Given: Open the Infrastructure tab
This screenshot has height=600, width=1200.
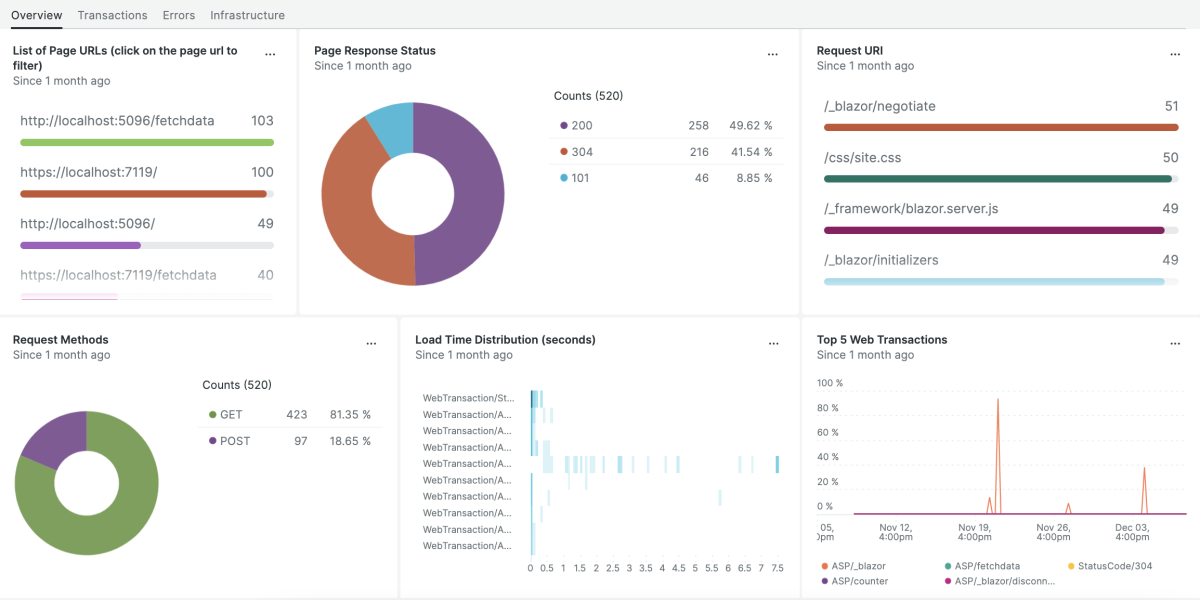Looking at the screenshot, I should pos(247,15).
